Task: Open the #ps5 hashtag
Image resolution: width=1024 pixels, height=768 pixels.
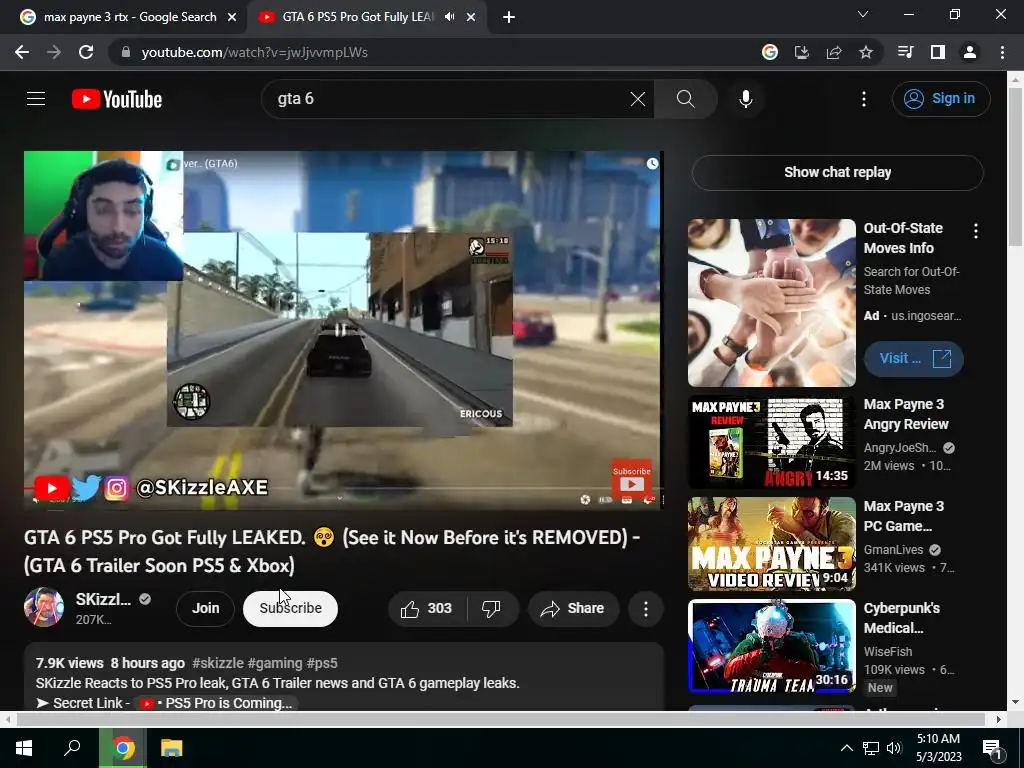Action: point(322,663)
